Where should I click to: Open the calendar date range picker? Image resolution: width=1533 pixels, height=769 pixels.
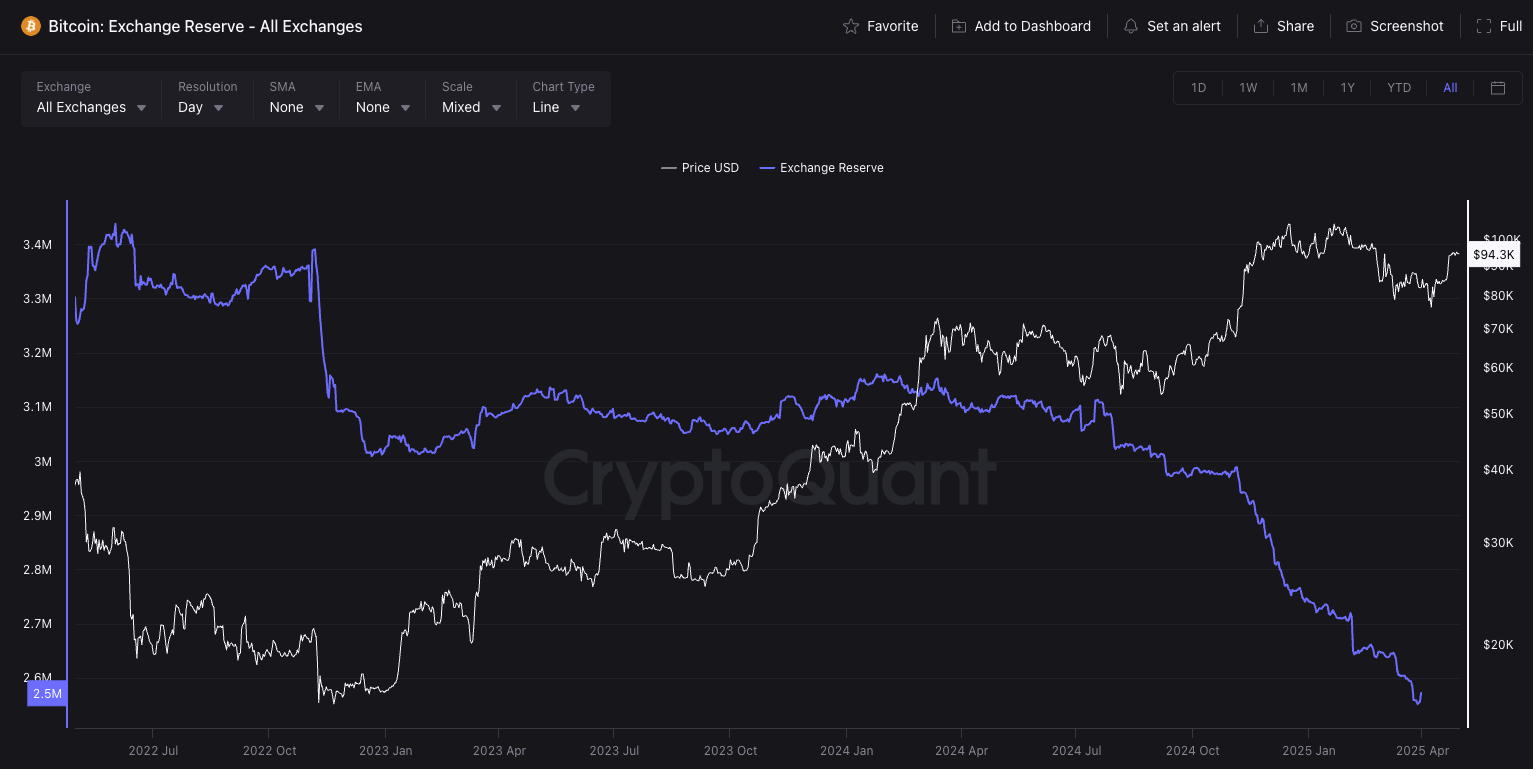tap(1498, 88)
